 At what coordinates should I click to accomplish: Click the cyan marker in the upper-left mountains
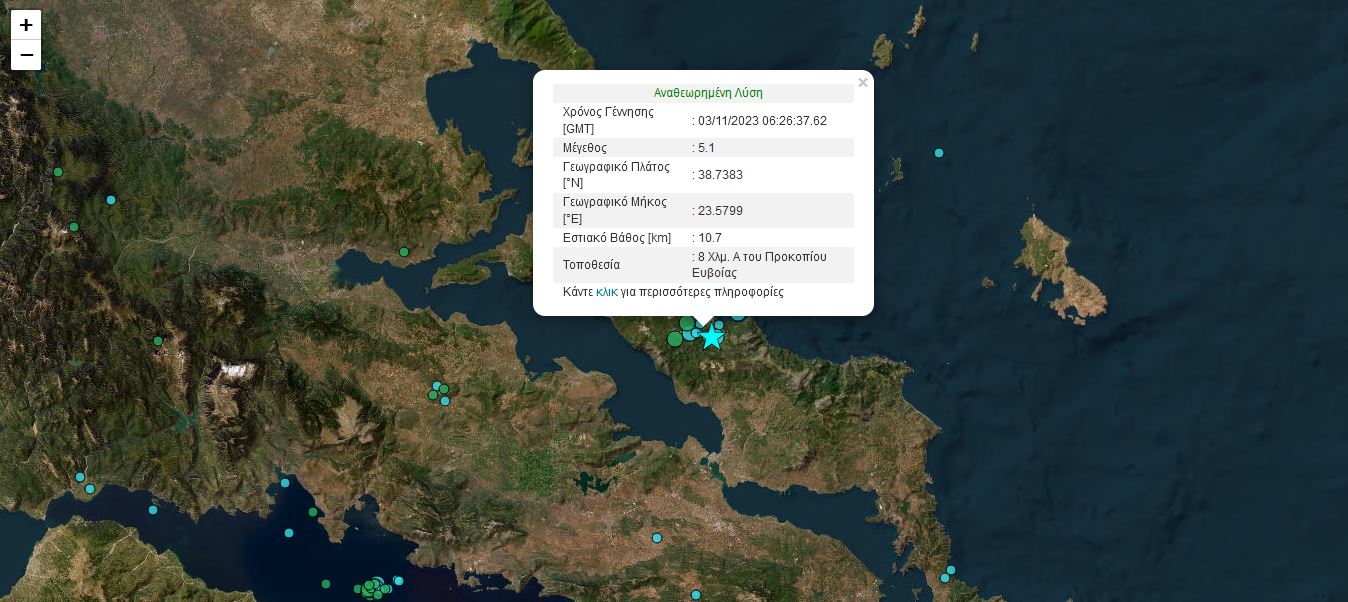111,200
